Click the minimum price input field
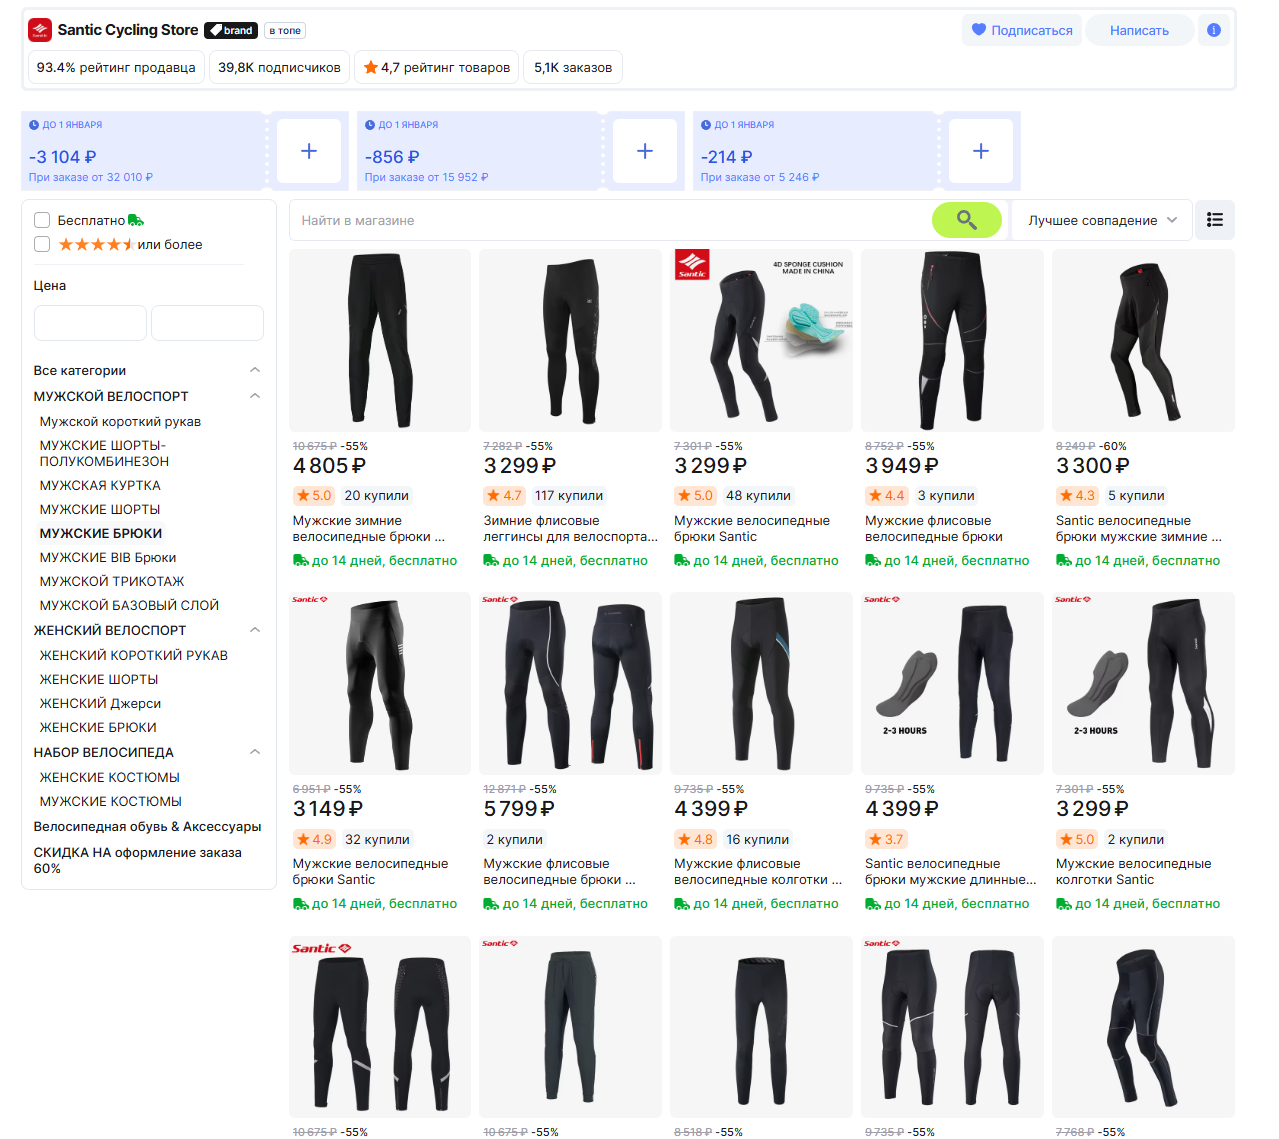This screenshot has width=1279, height=1139. (x=90, y=323)
